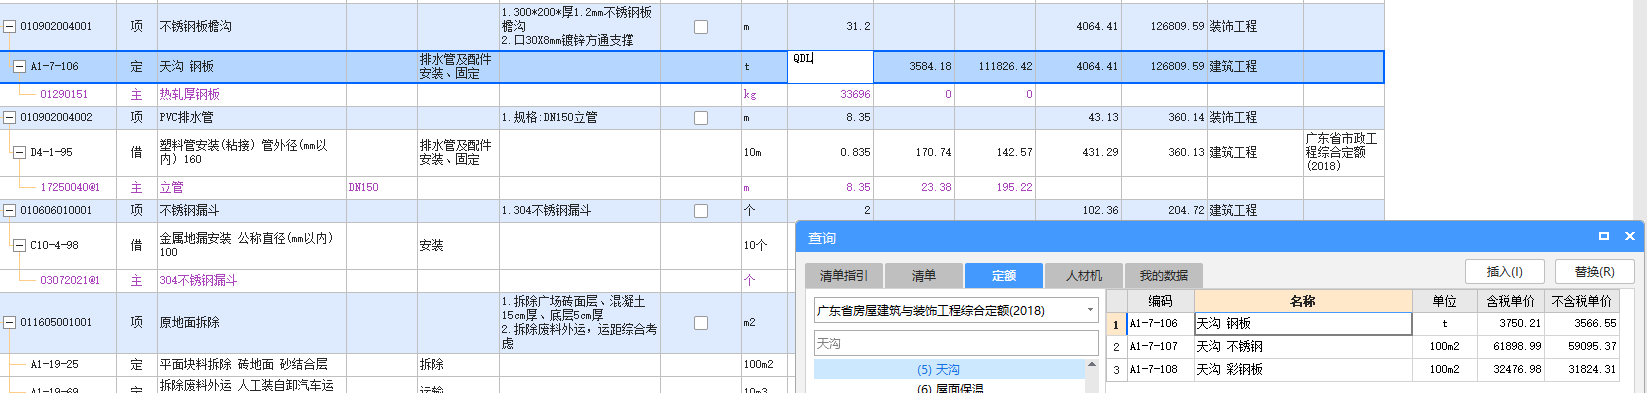Tick the checkbox in 不锈钢板檐沟 row
The height and width of the screenshot is (393, 1647).
(701, 27)
